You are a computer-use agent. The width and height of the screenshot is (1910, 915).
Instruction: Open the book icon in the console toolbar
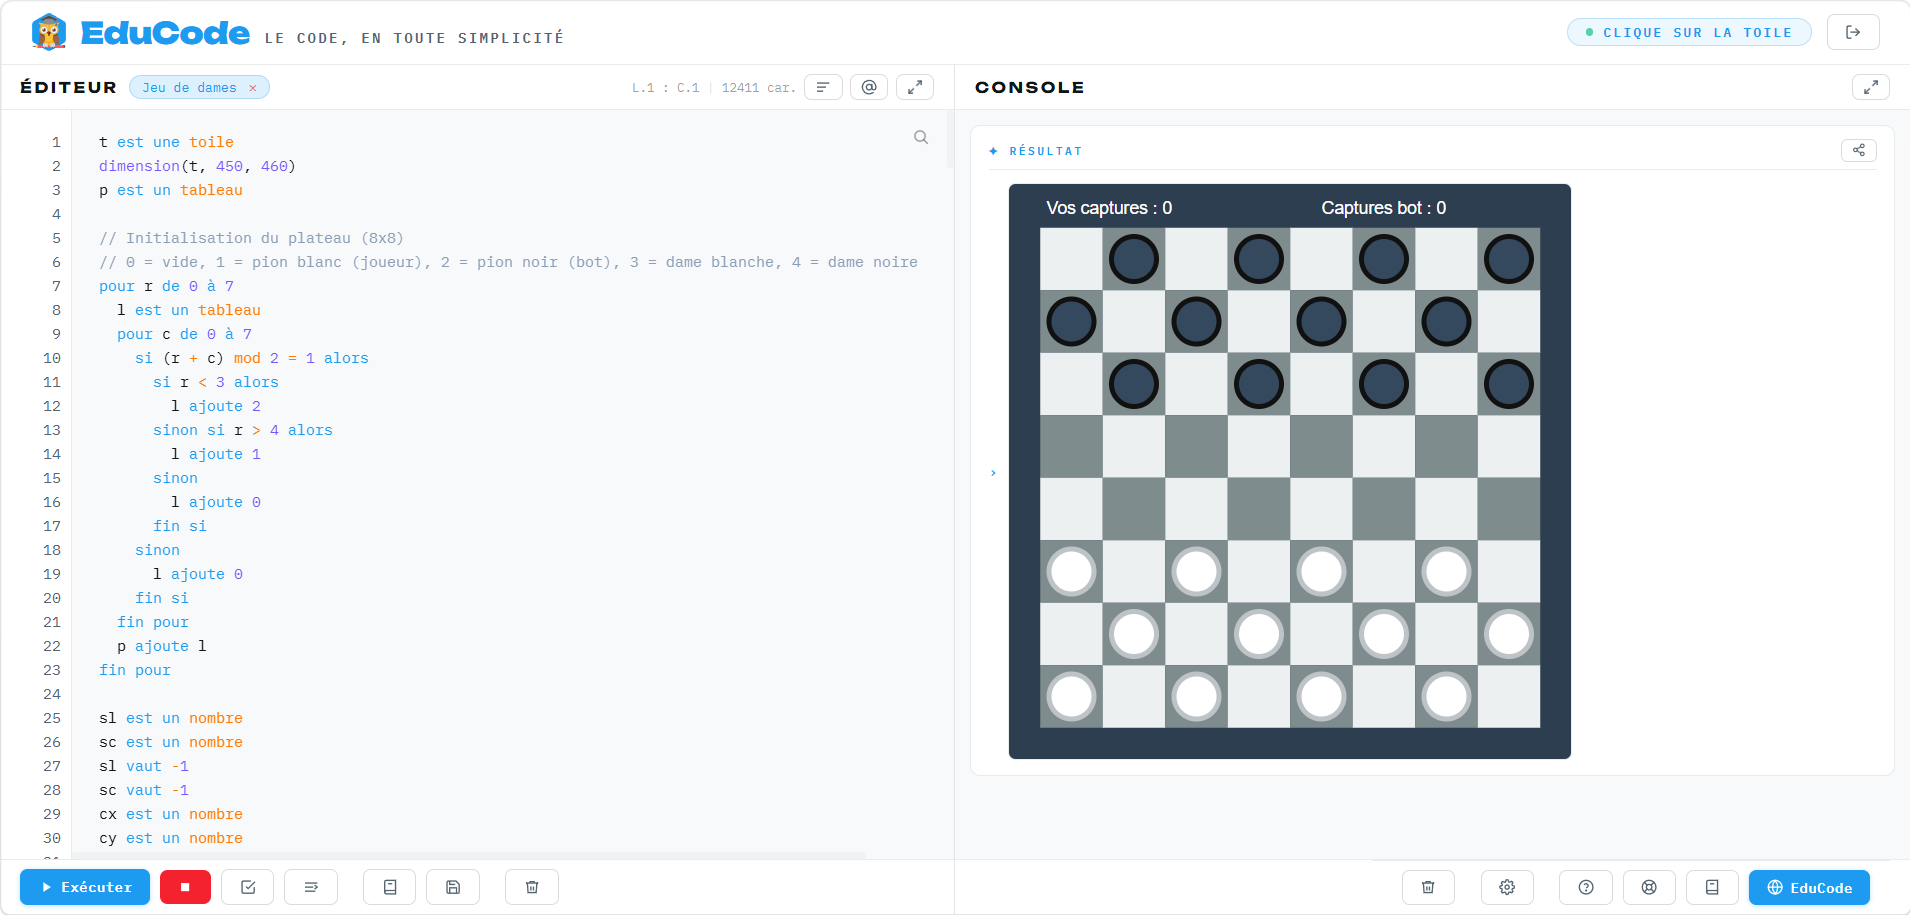pos(1712,887)
